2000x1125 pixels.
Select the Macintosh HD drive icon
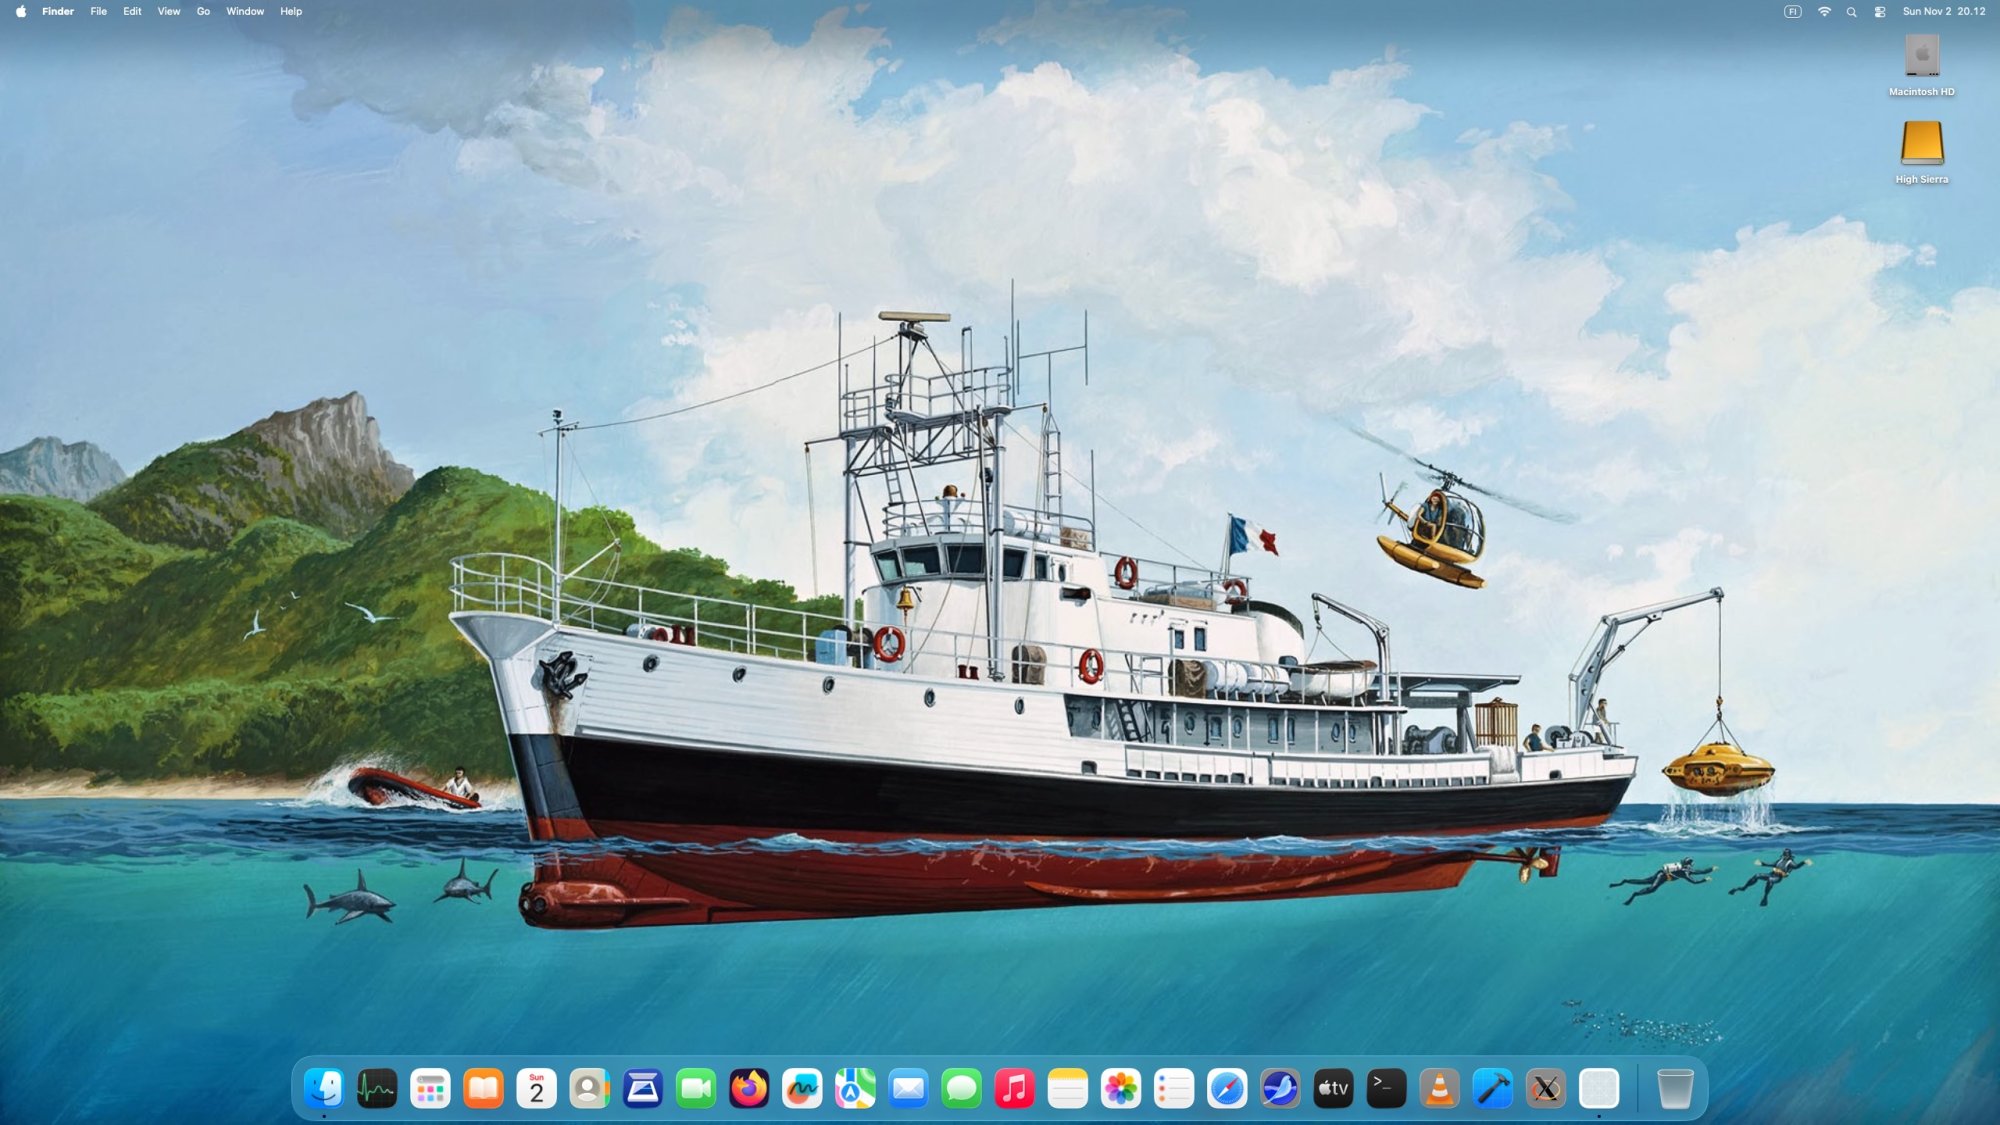click(1921, 57)
